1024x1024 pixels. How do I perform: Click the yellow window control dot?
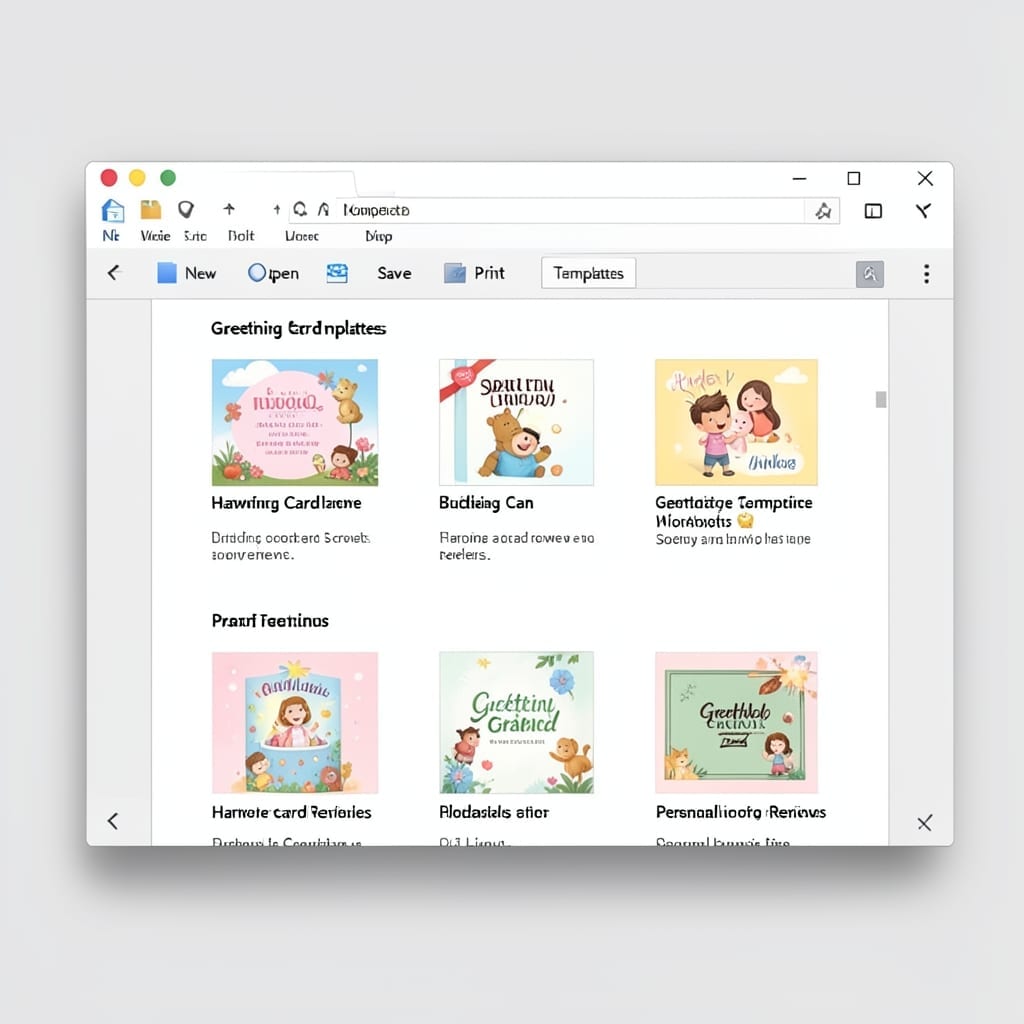pyautogui.click(x=137, y=178)
